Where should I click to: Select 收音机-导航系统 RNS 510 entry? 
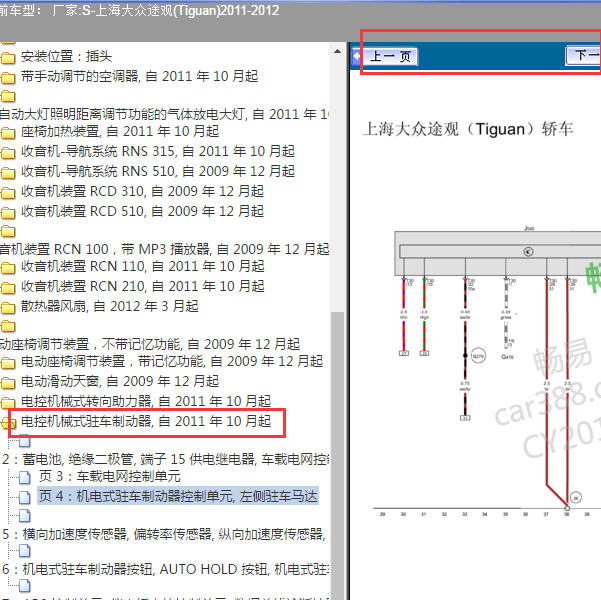pyautogui.click(x=158, y=171)
